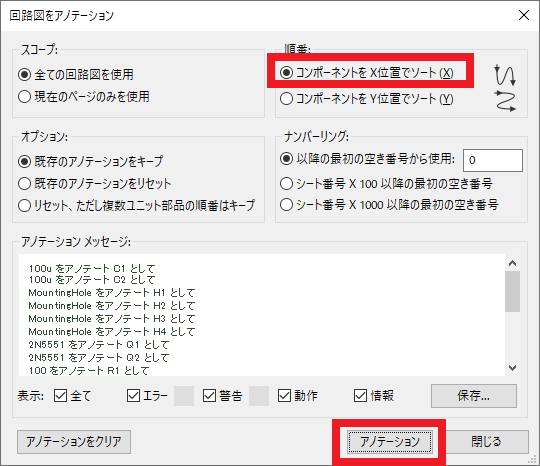Screen dimensions: 540x466
Task: Click the 保存... button for messages
Action: click(x=474, y=396)
